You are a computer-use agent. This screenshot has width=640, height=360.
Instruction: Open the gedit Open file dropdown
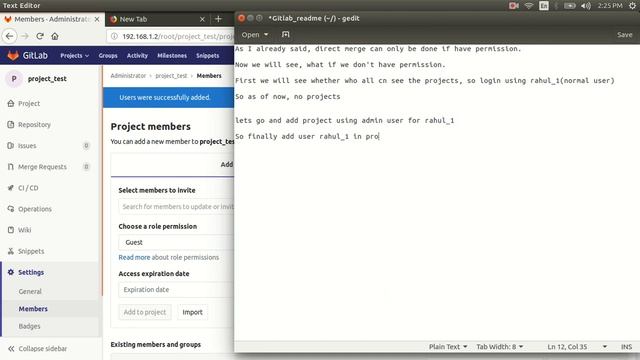click(x=255, y=35)
